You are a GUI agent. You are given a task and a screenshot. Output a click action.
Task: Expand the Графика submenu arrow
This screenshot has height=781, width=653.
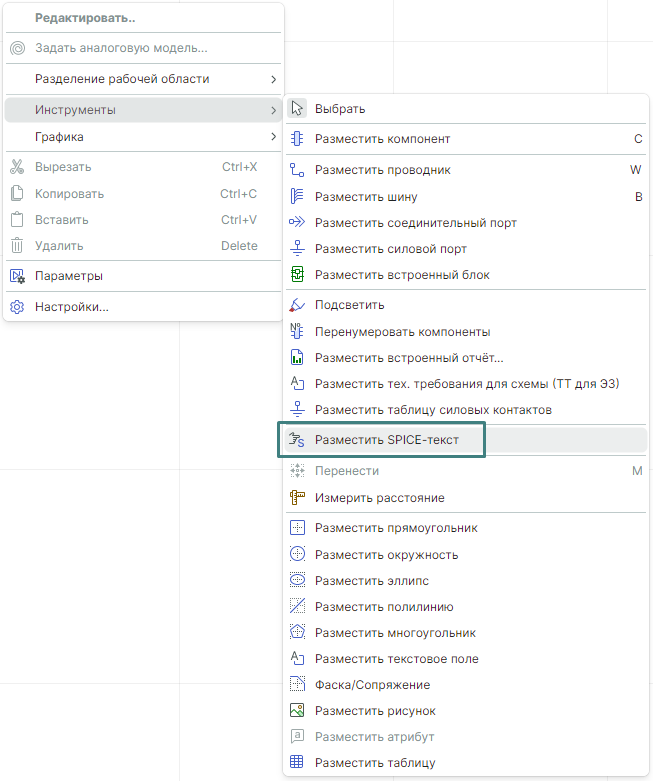[273, 137]
